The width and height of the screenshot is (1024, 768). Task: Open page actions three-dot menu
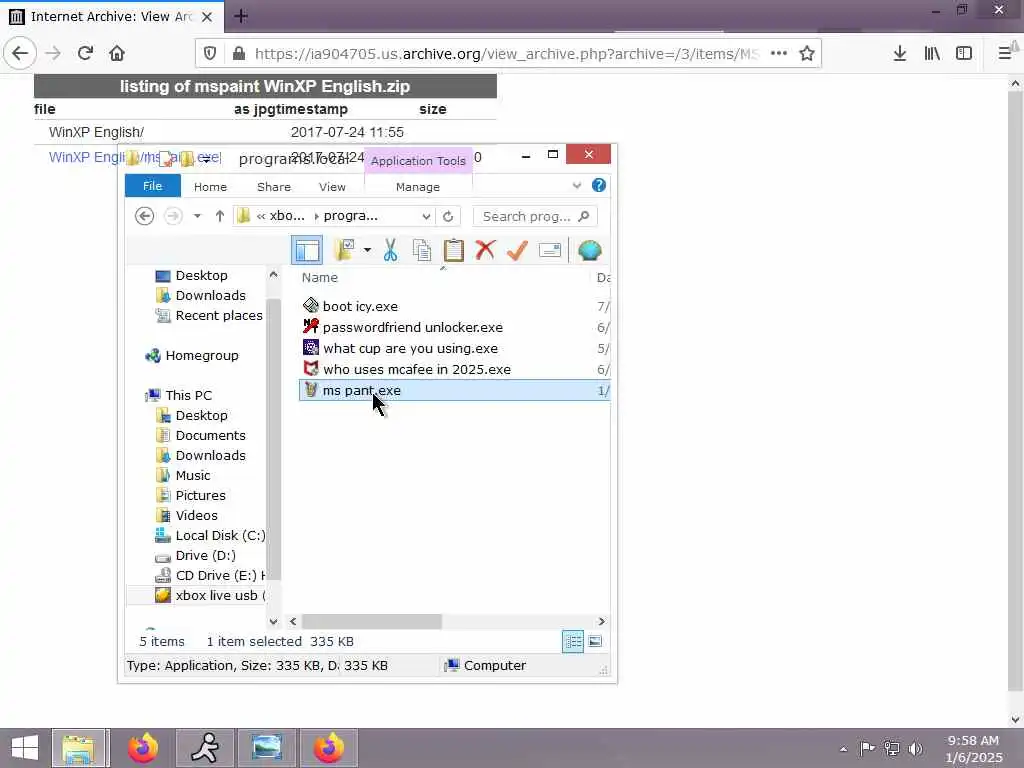point(778,53)
